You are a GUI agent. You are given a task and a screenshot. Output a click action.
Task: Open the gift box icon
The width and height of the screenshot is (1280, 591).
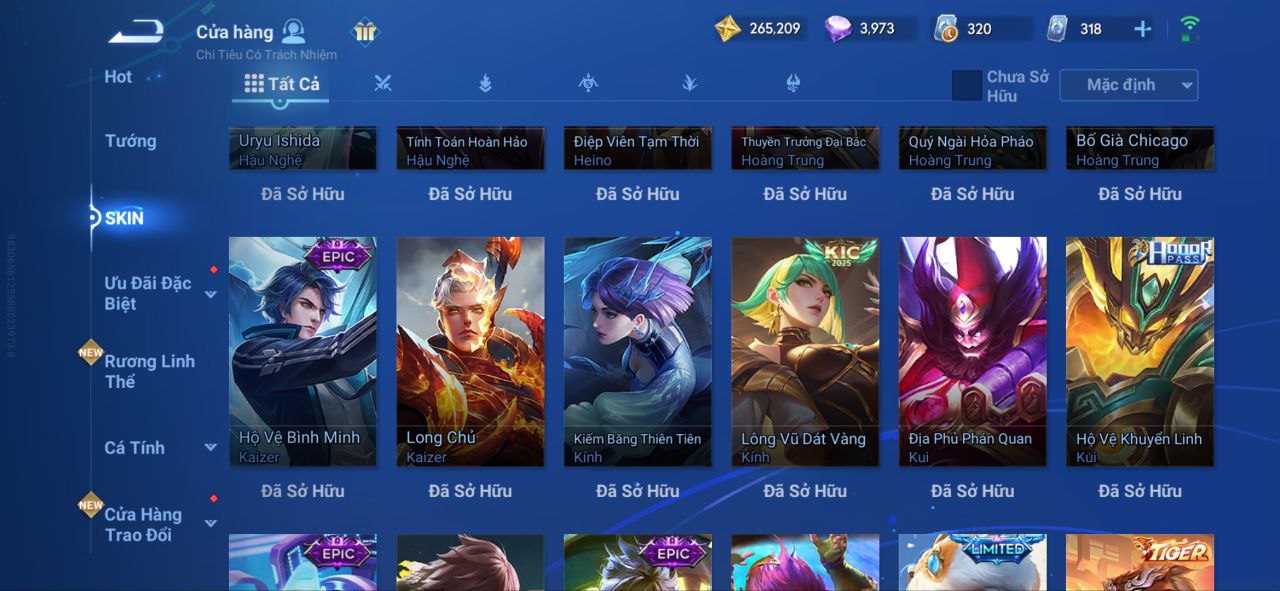(x=365, y=31)
